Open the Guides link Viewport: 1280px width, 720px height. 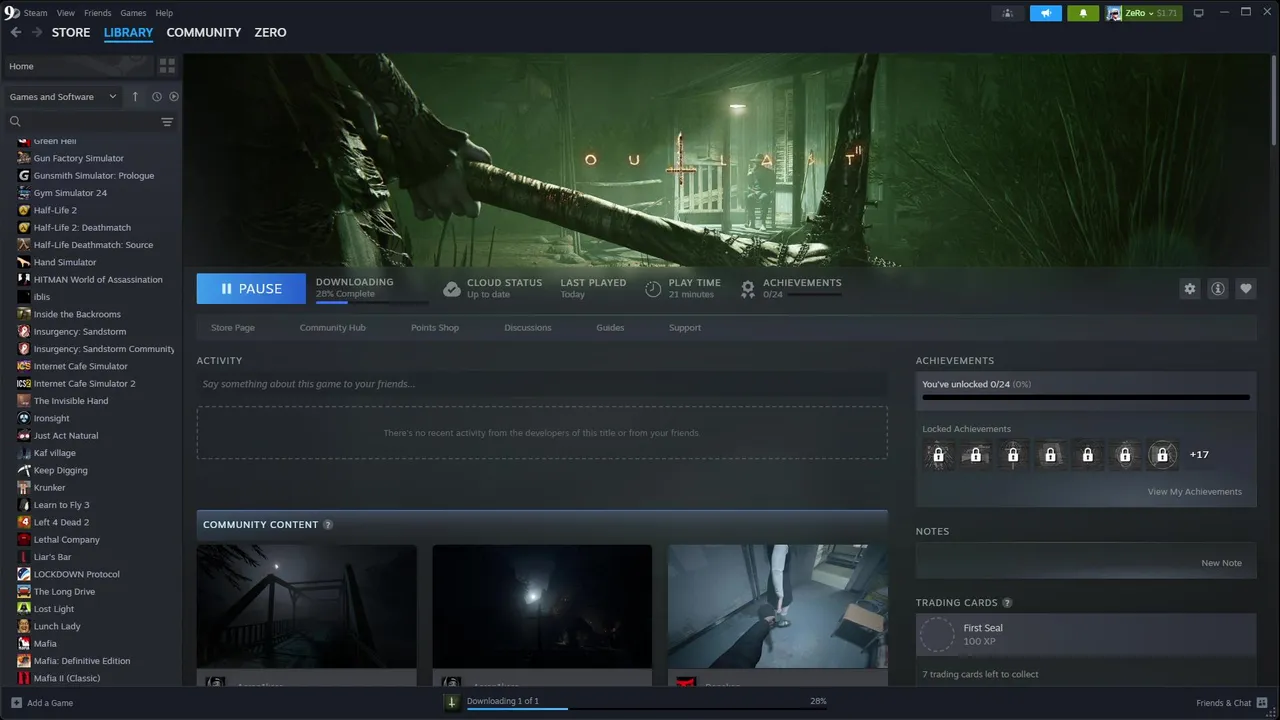click(610, 328)
